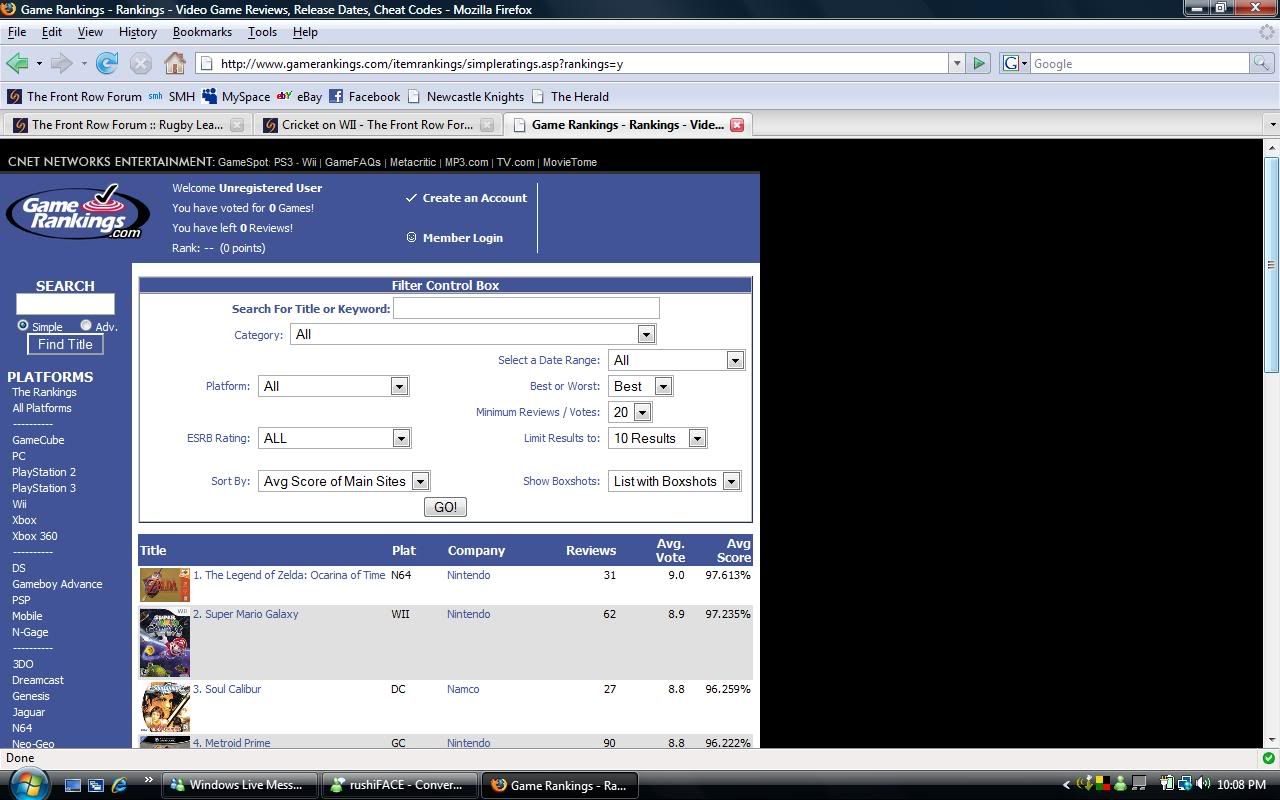
Task: Open the Tools menu
Action: [262, 31]
